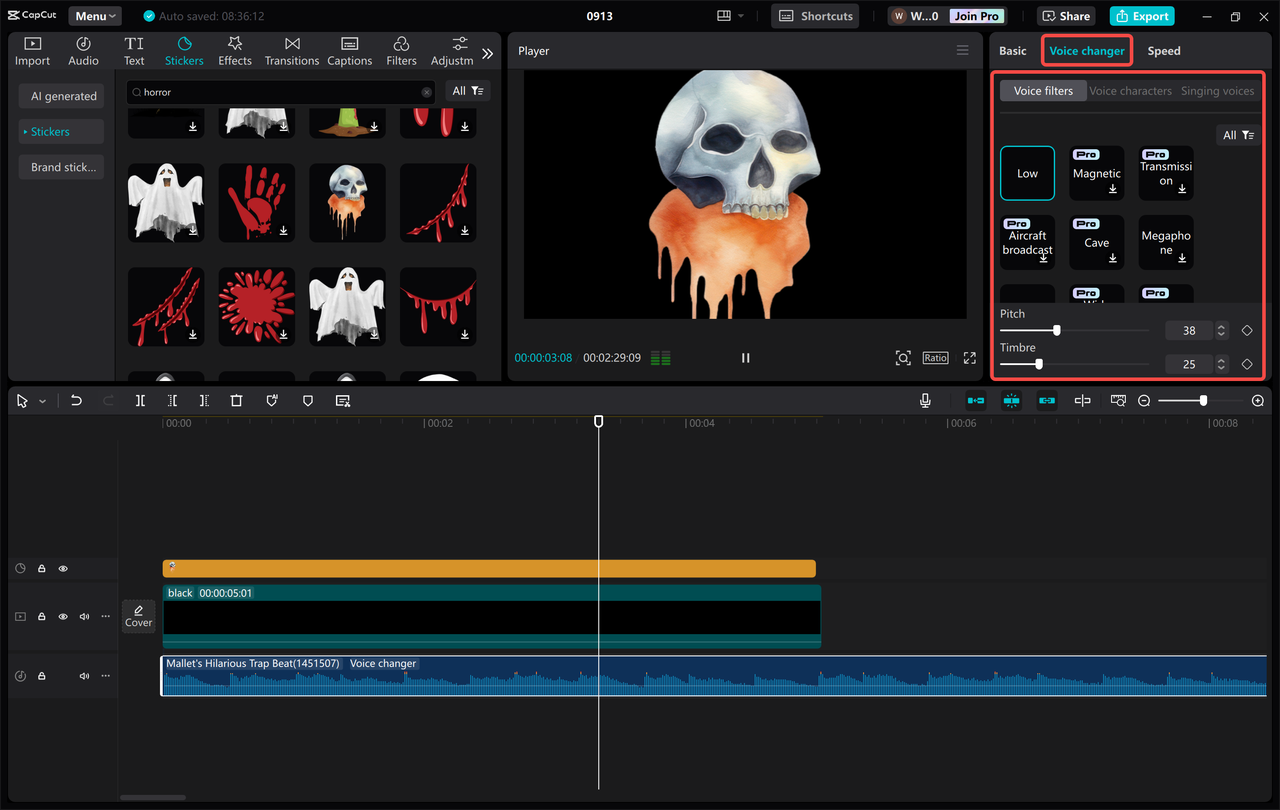This screenshot has height=810, width=1280.
Task: Click the Undo icon above the timeline
Action: coord(76,400)
